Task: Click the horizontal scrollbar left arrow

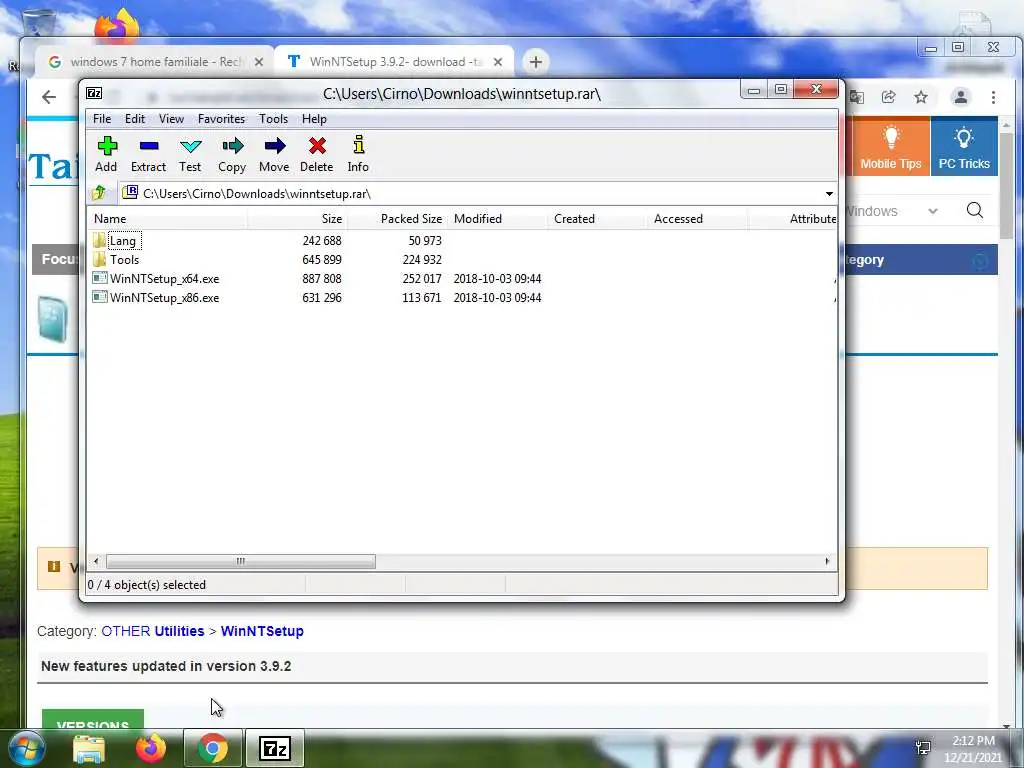Action: click(x=96, y=561)
